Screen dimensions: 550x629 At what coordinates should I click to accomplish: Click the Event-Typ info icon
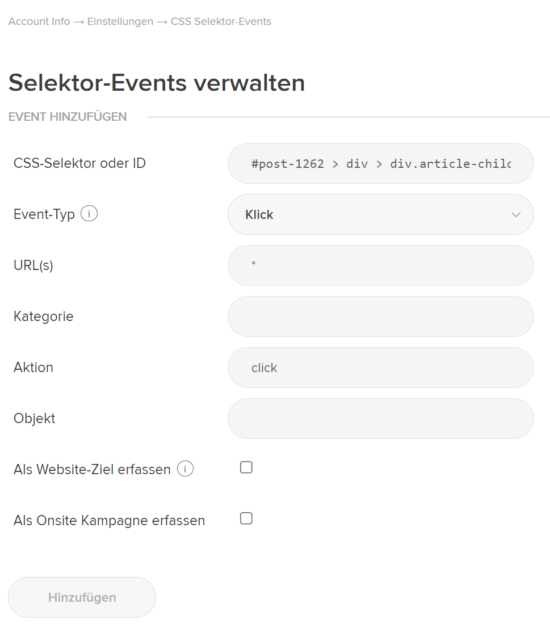point(89,213)
